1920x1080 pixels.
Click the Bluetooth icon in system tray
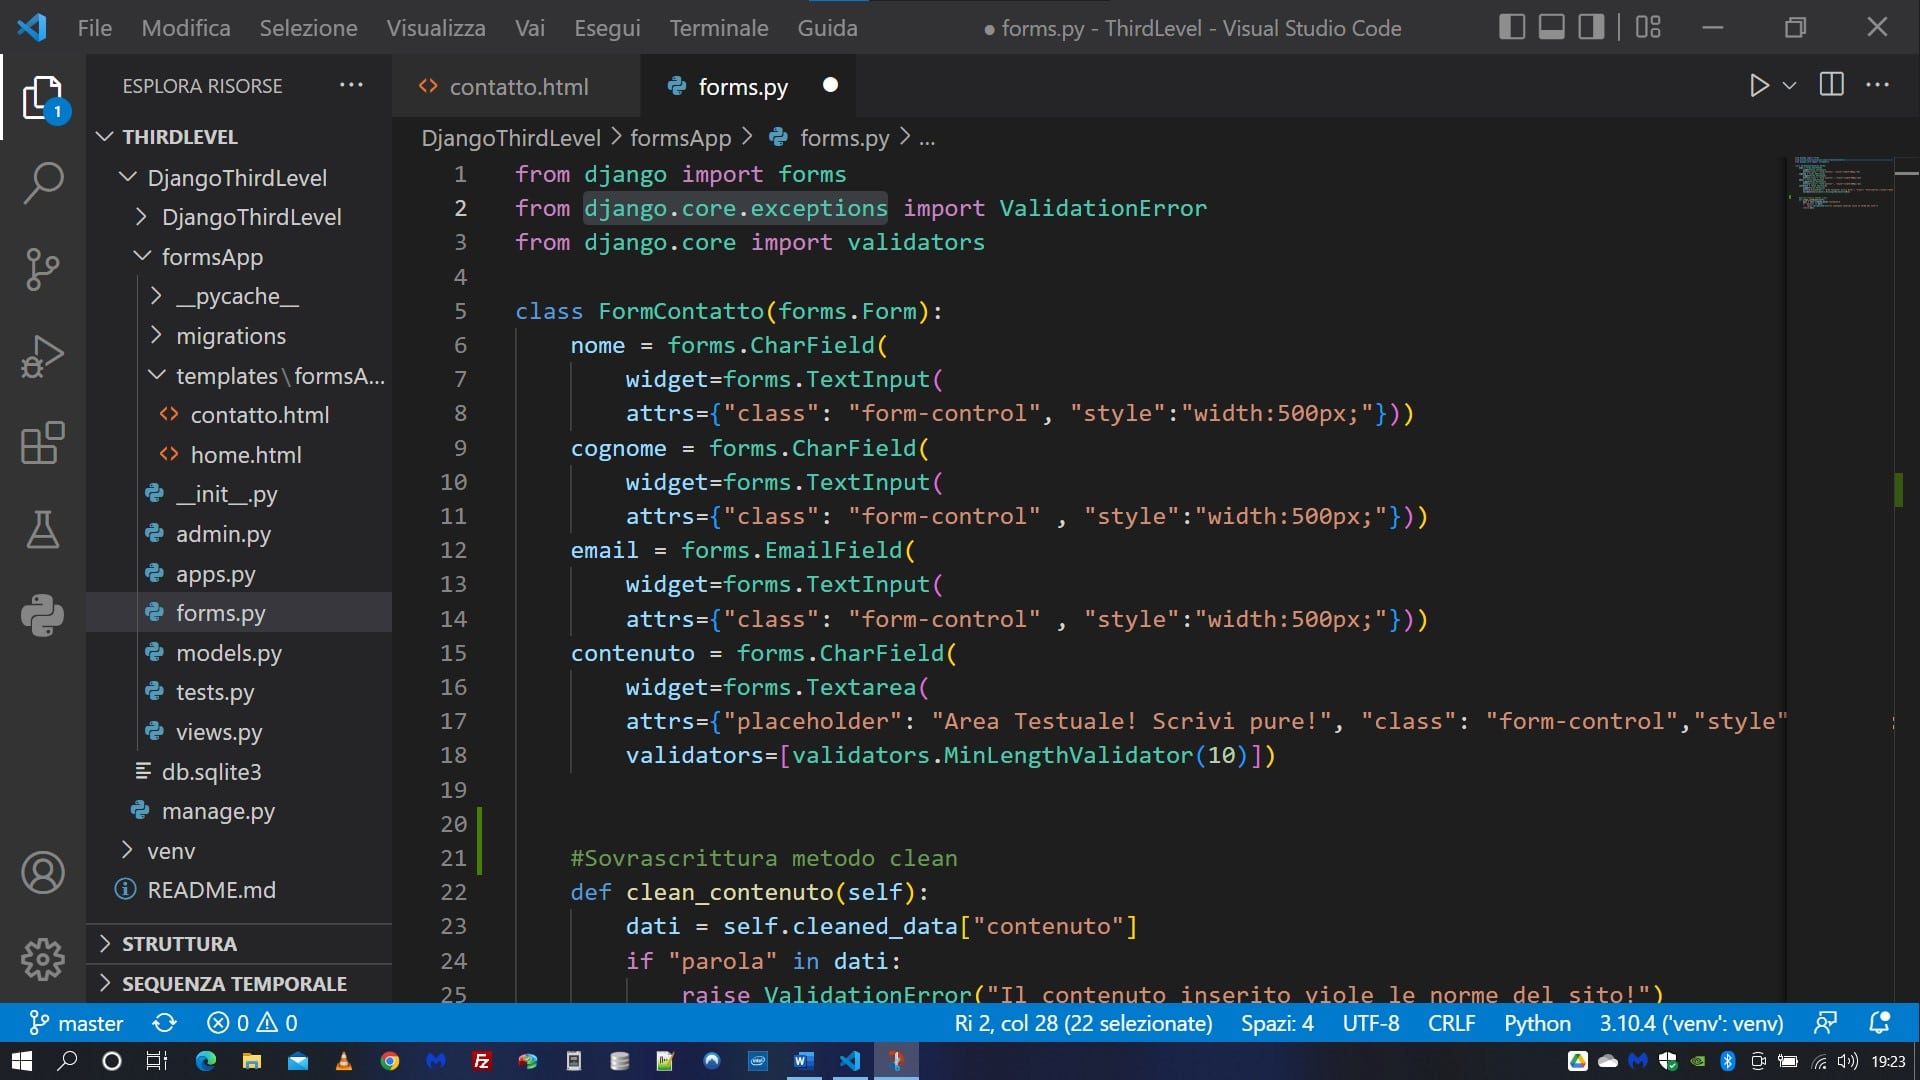click(1727, 1061)
